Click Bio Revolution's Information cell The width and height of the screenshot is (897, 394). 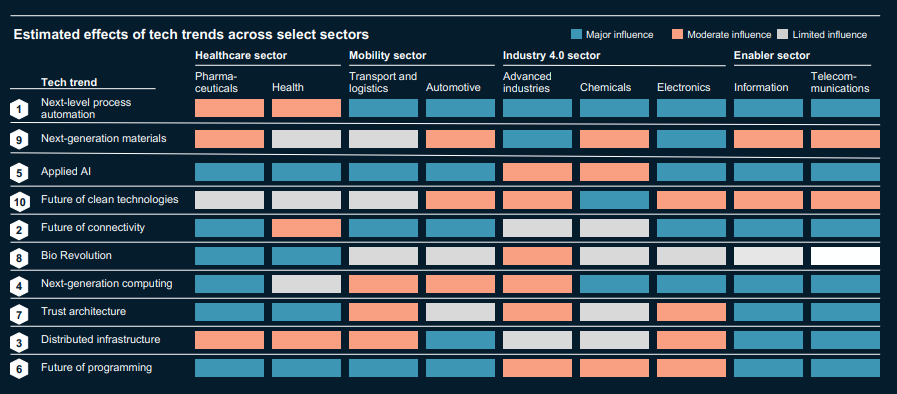768,256
